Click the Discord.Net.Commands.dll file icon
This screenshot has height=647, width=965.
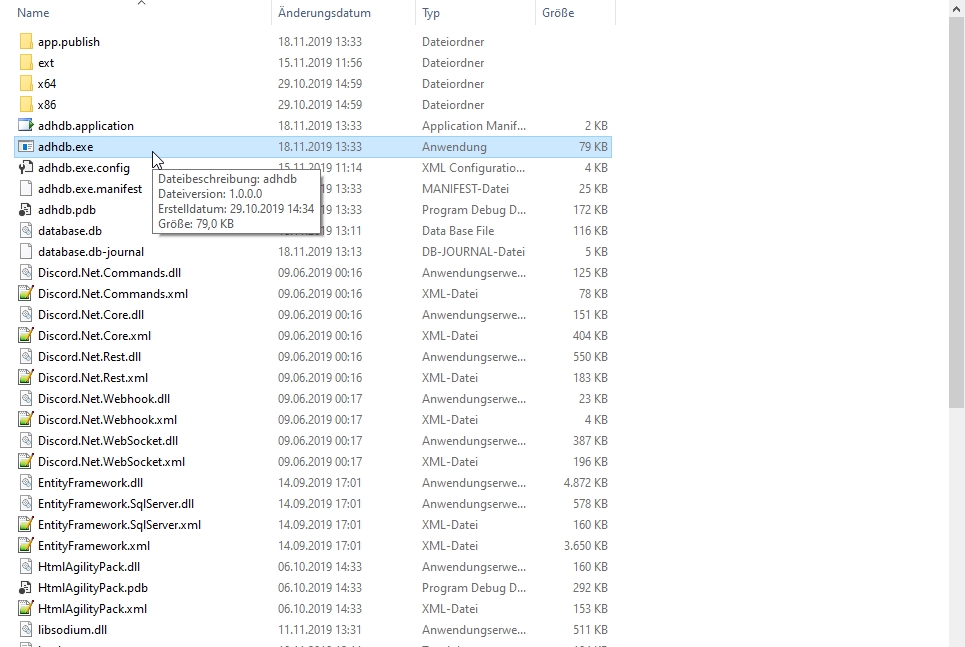tap(26, 273)
